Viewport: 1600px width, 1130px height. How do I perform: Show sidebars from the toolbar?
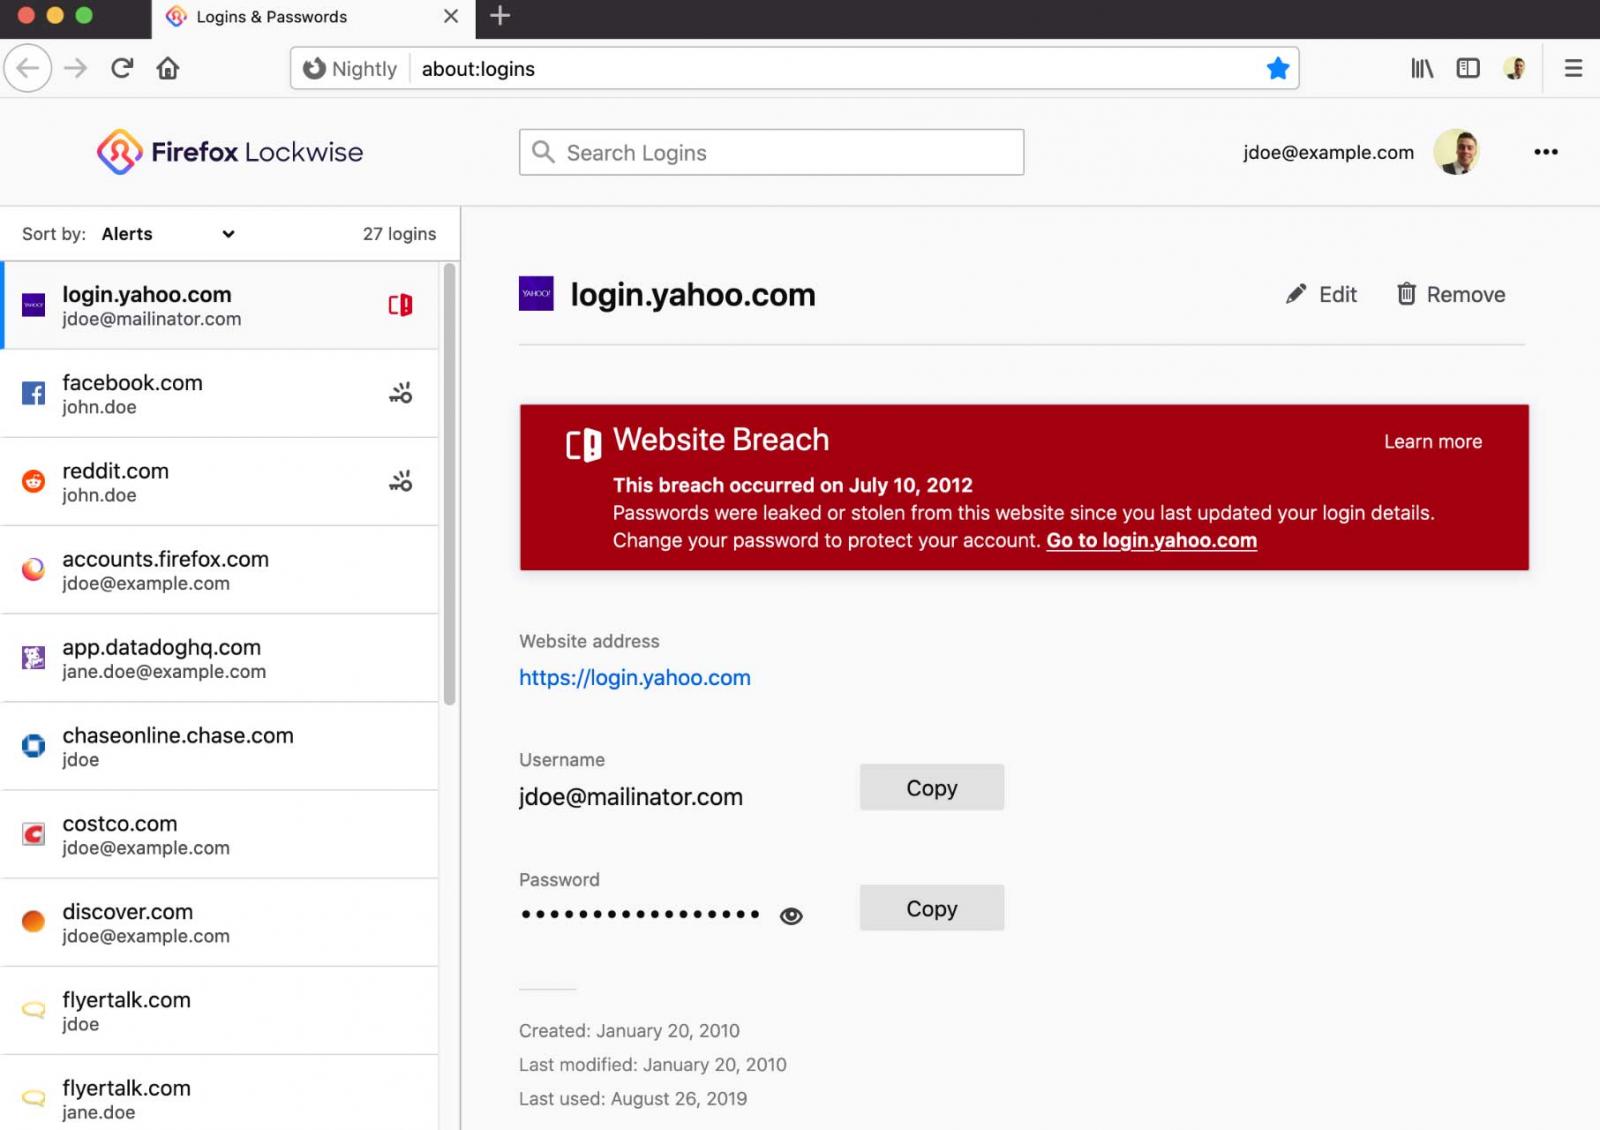click(1467, 68)
